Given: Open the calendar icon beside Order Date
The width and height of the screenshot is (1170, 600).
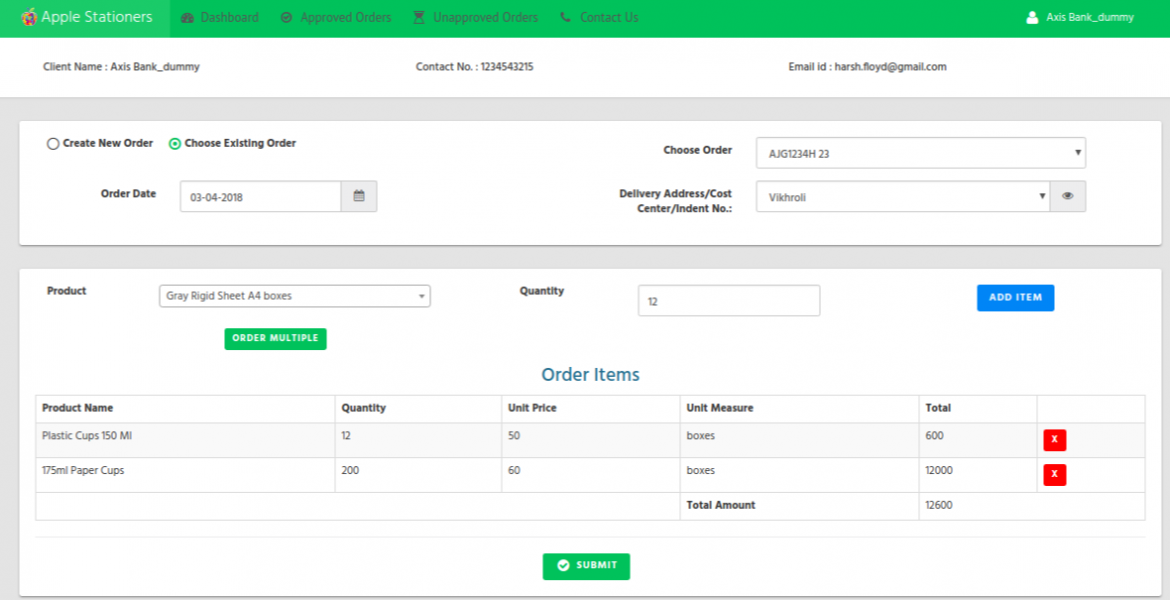Looking at the screenshot, I should point(359,196).
